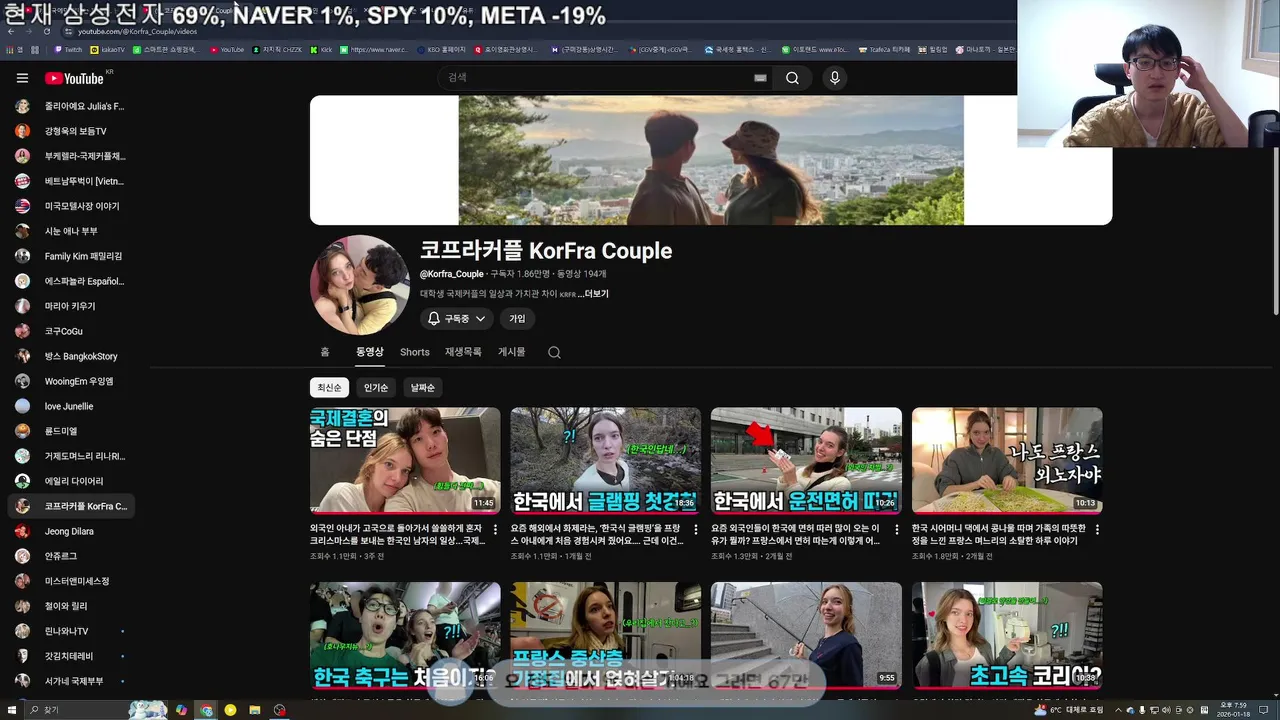This screenshot has width=1280, height=720.
Task: Open Family Kim 패밀리김 subscription
Action: click(x=72, y=256)
